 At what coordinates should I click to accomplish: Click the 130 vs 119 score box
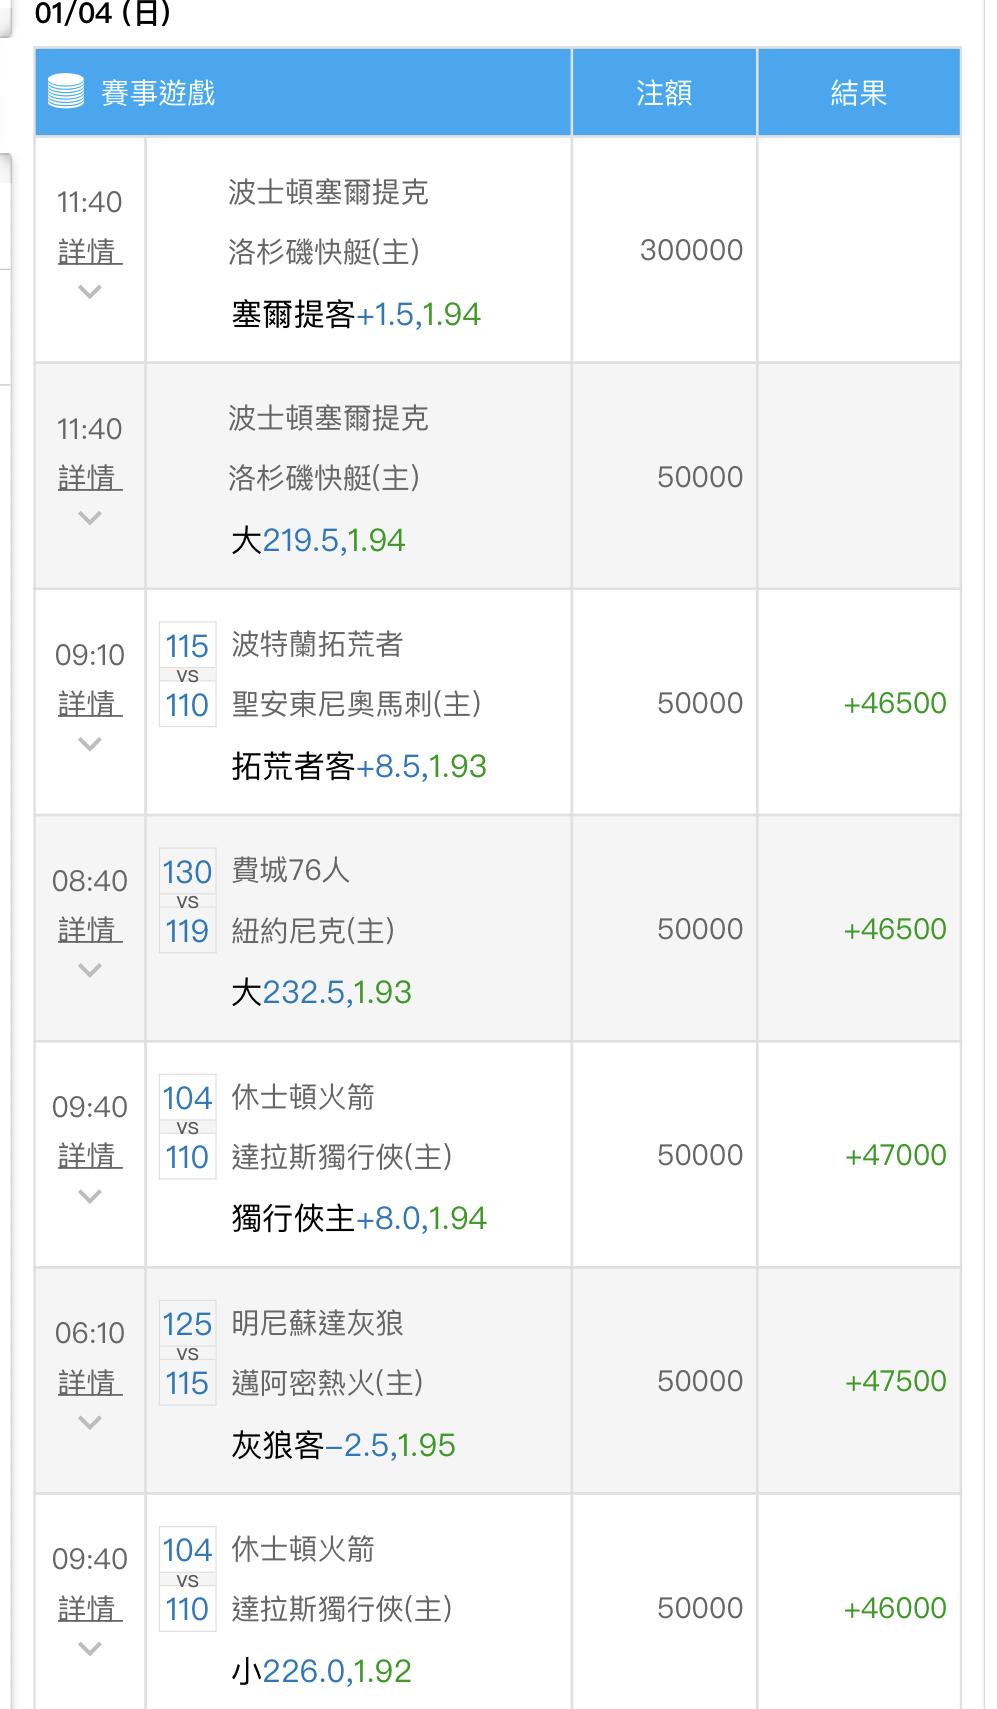(187, 901)
